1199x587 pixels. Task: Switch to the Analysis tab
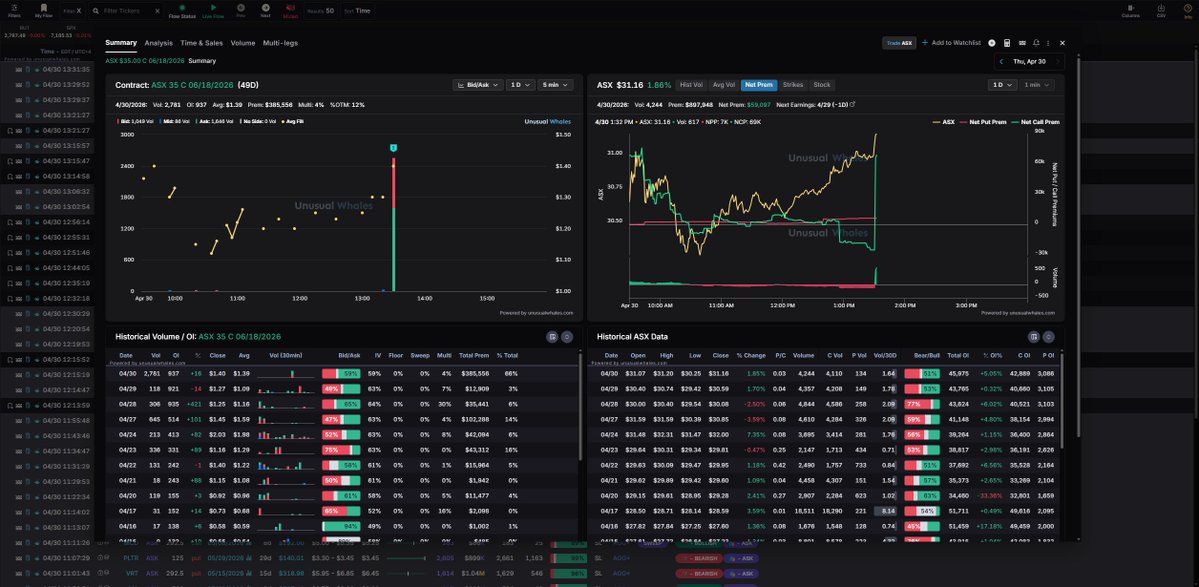click(x=158, y=43)
